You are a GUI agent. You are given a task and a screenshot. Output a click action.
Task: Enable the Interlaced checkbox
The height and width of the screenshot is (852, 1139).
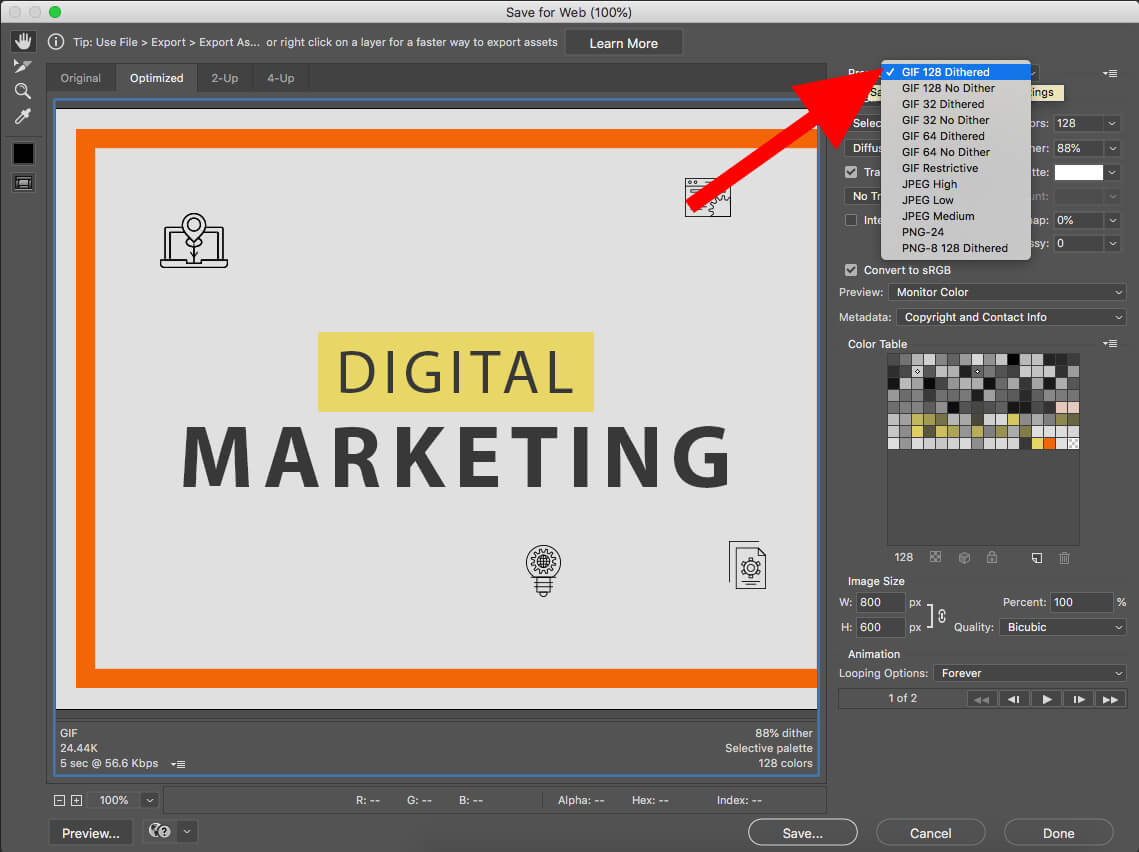click(x=851, y=220)
